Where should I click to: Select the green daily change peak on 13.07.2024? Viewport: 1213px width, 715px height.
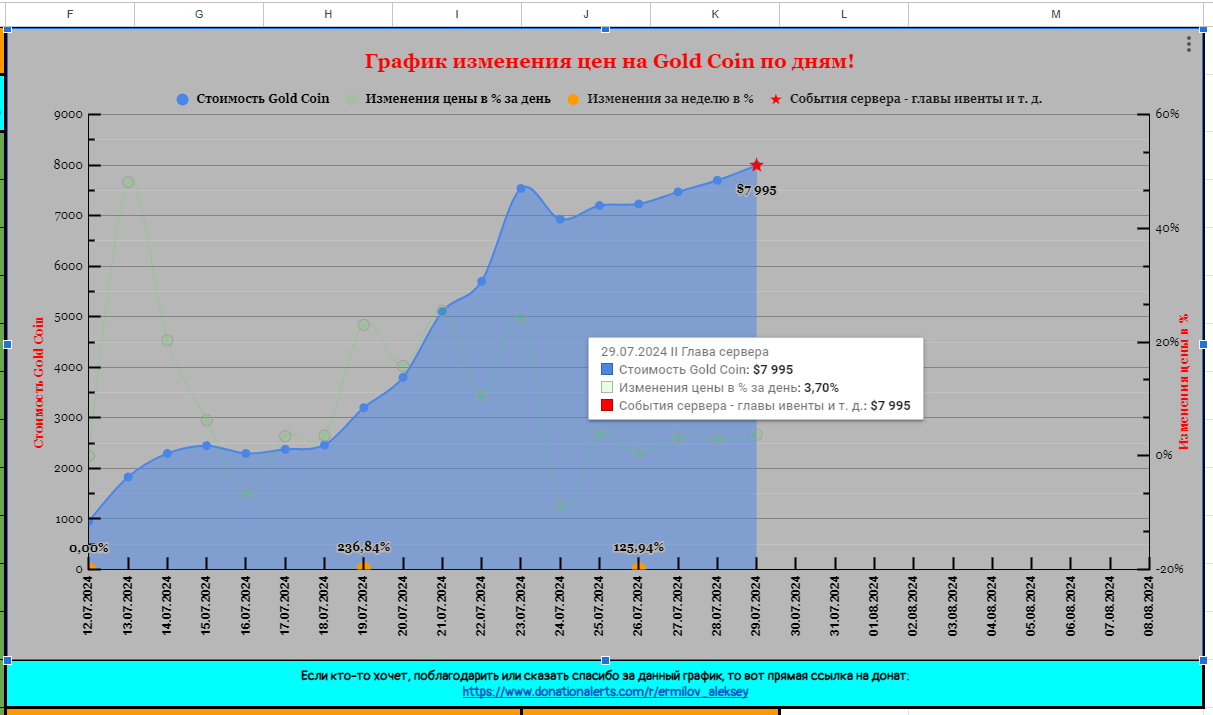tap(128, 182)
